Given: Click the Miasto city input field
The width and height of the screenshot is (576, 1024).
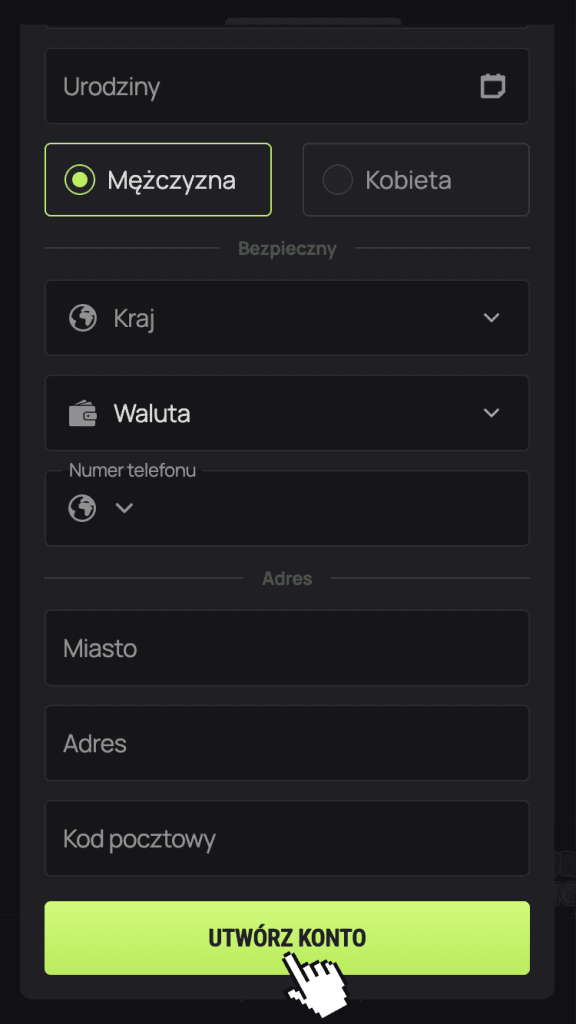Looking at the screenshot, I should click(287, 648).
